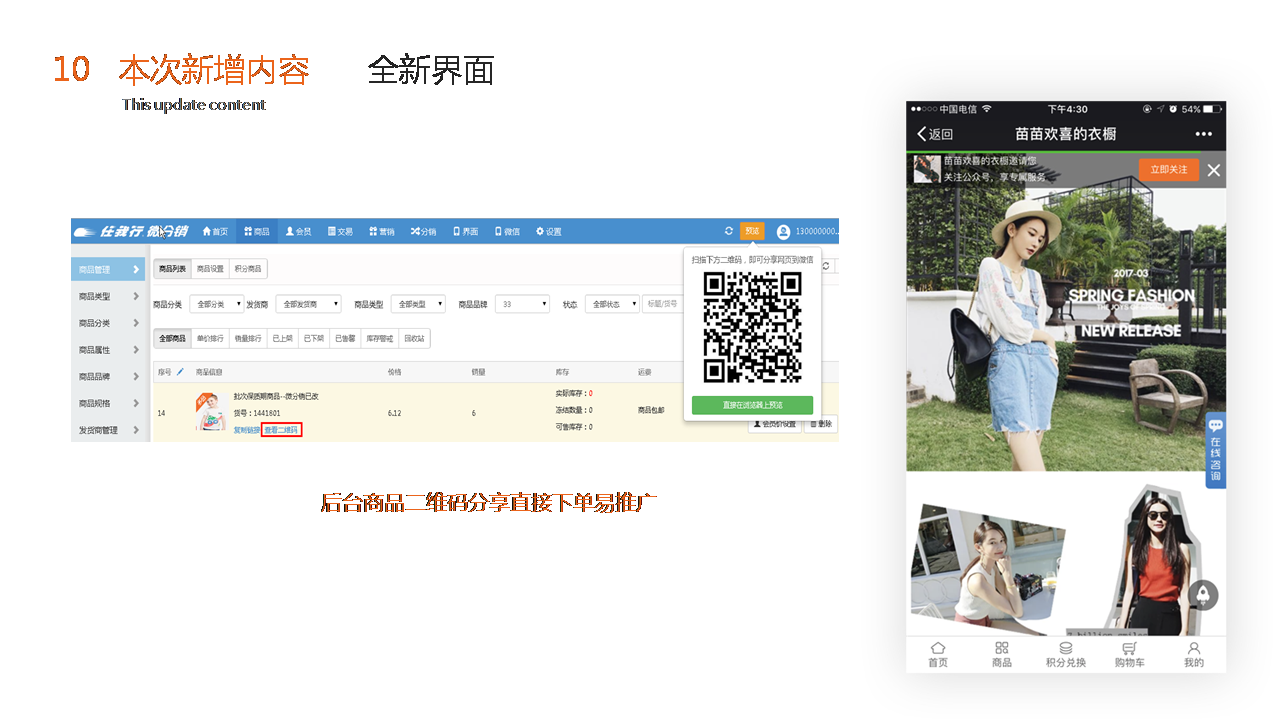
Task: Open the 发货商 dropdown
Action: click(x=308, y=304)
